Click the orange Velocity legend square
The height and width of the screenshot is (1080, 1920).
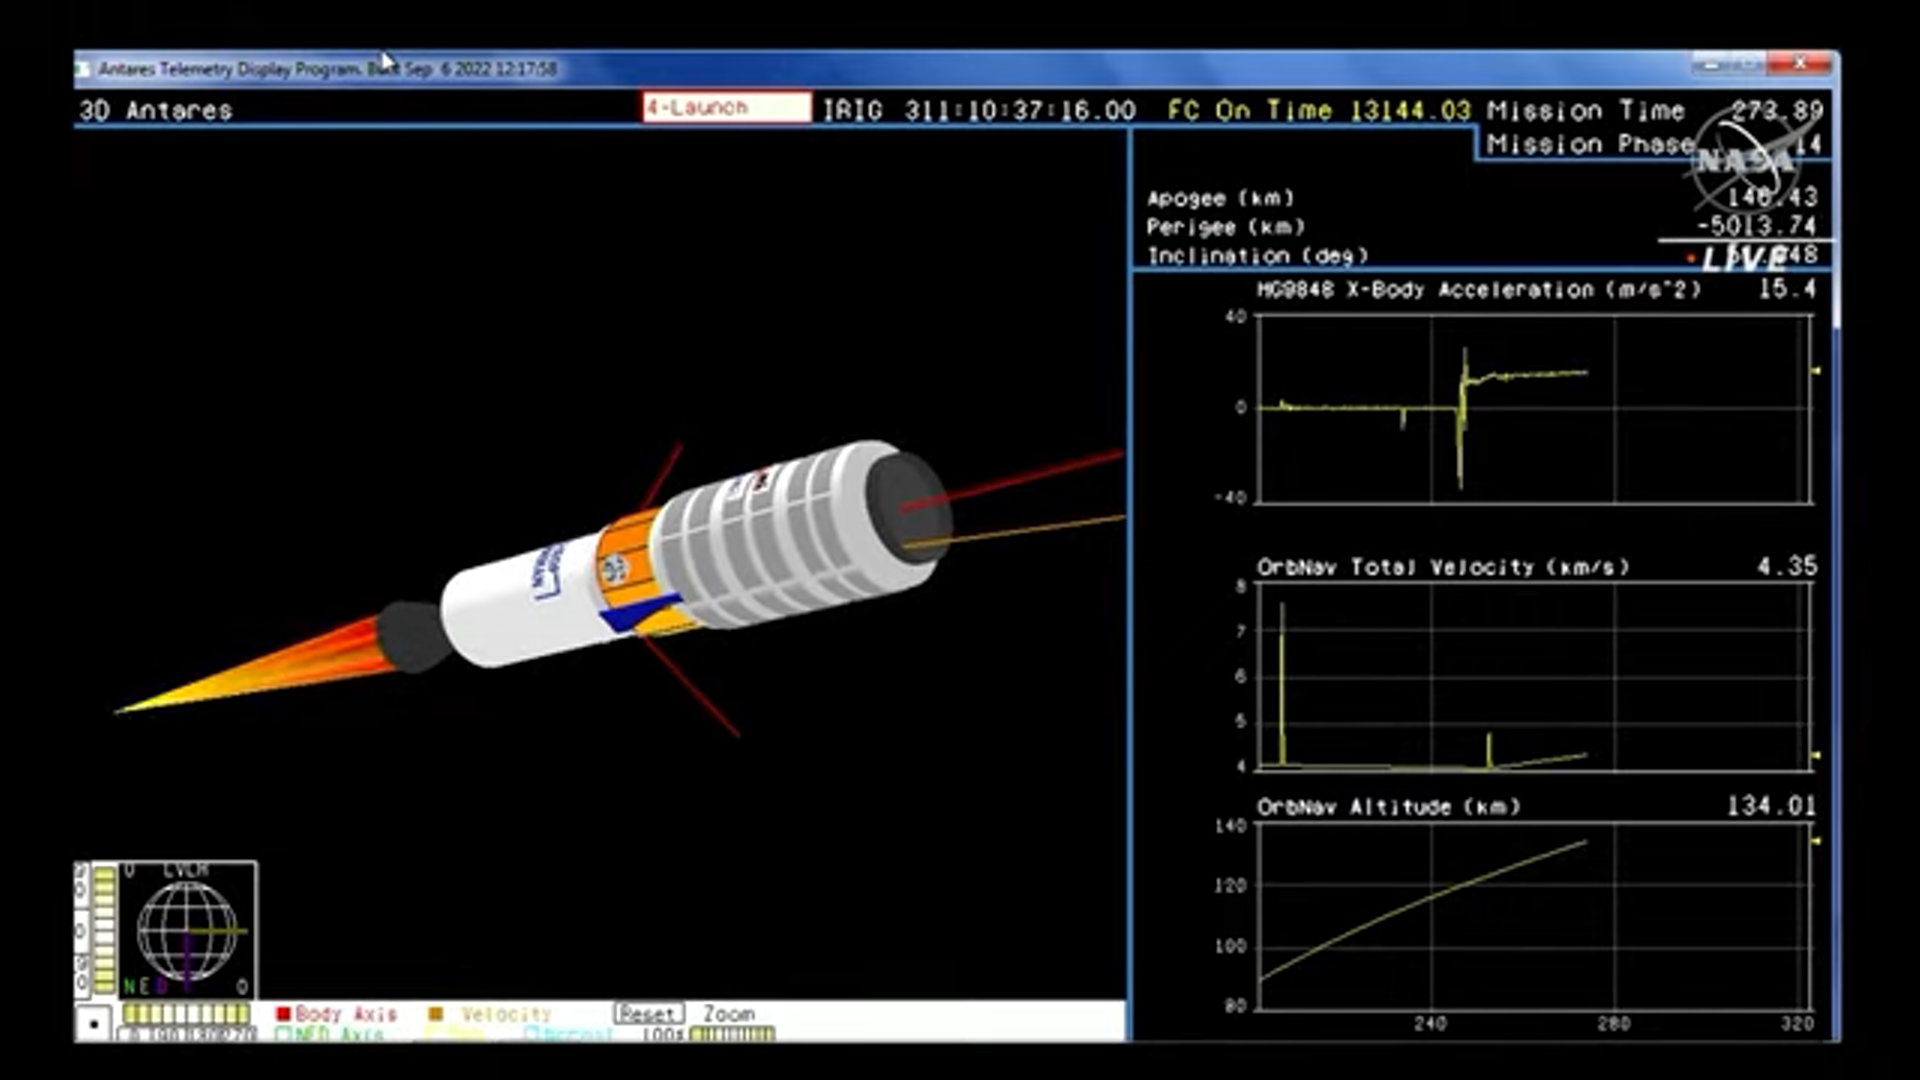(x=435, y=1014)
